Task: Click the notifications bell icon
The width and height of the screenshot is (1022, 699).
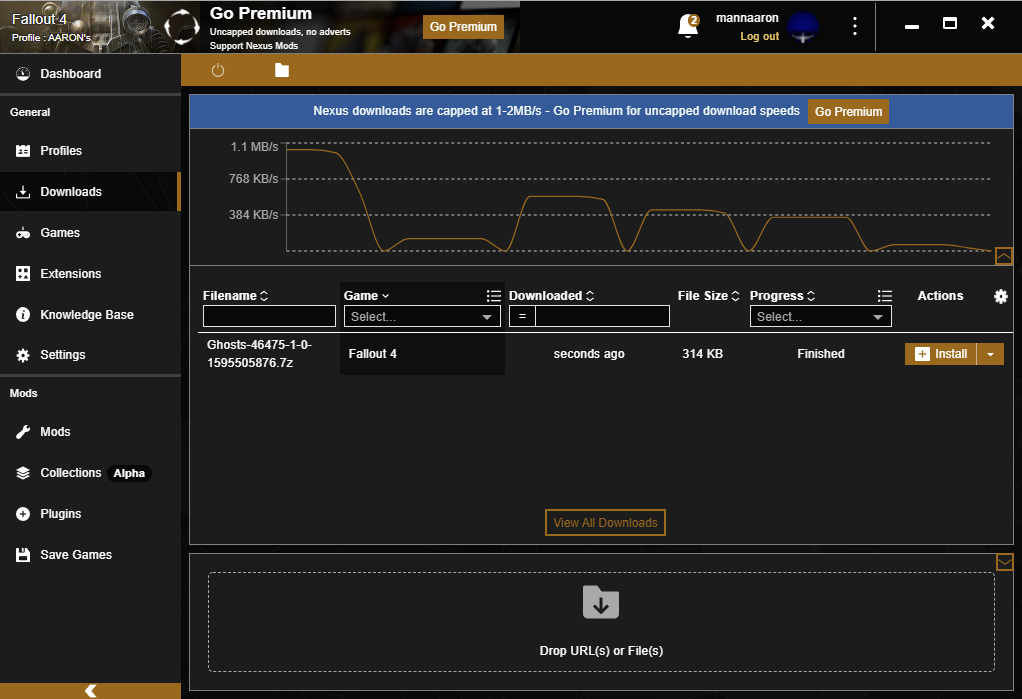Action: [688, 26]
